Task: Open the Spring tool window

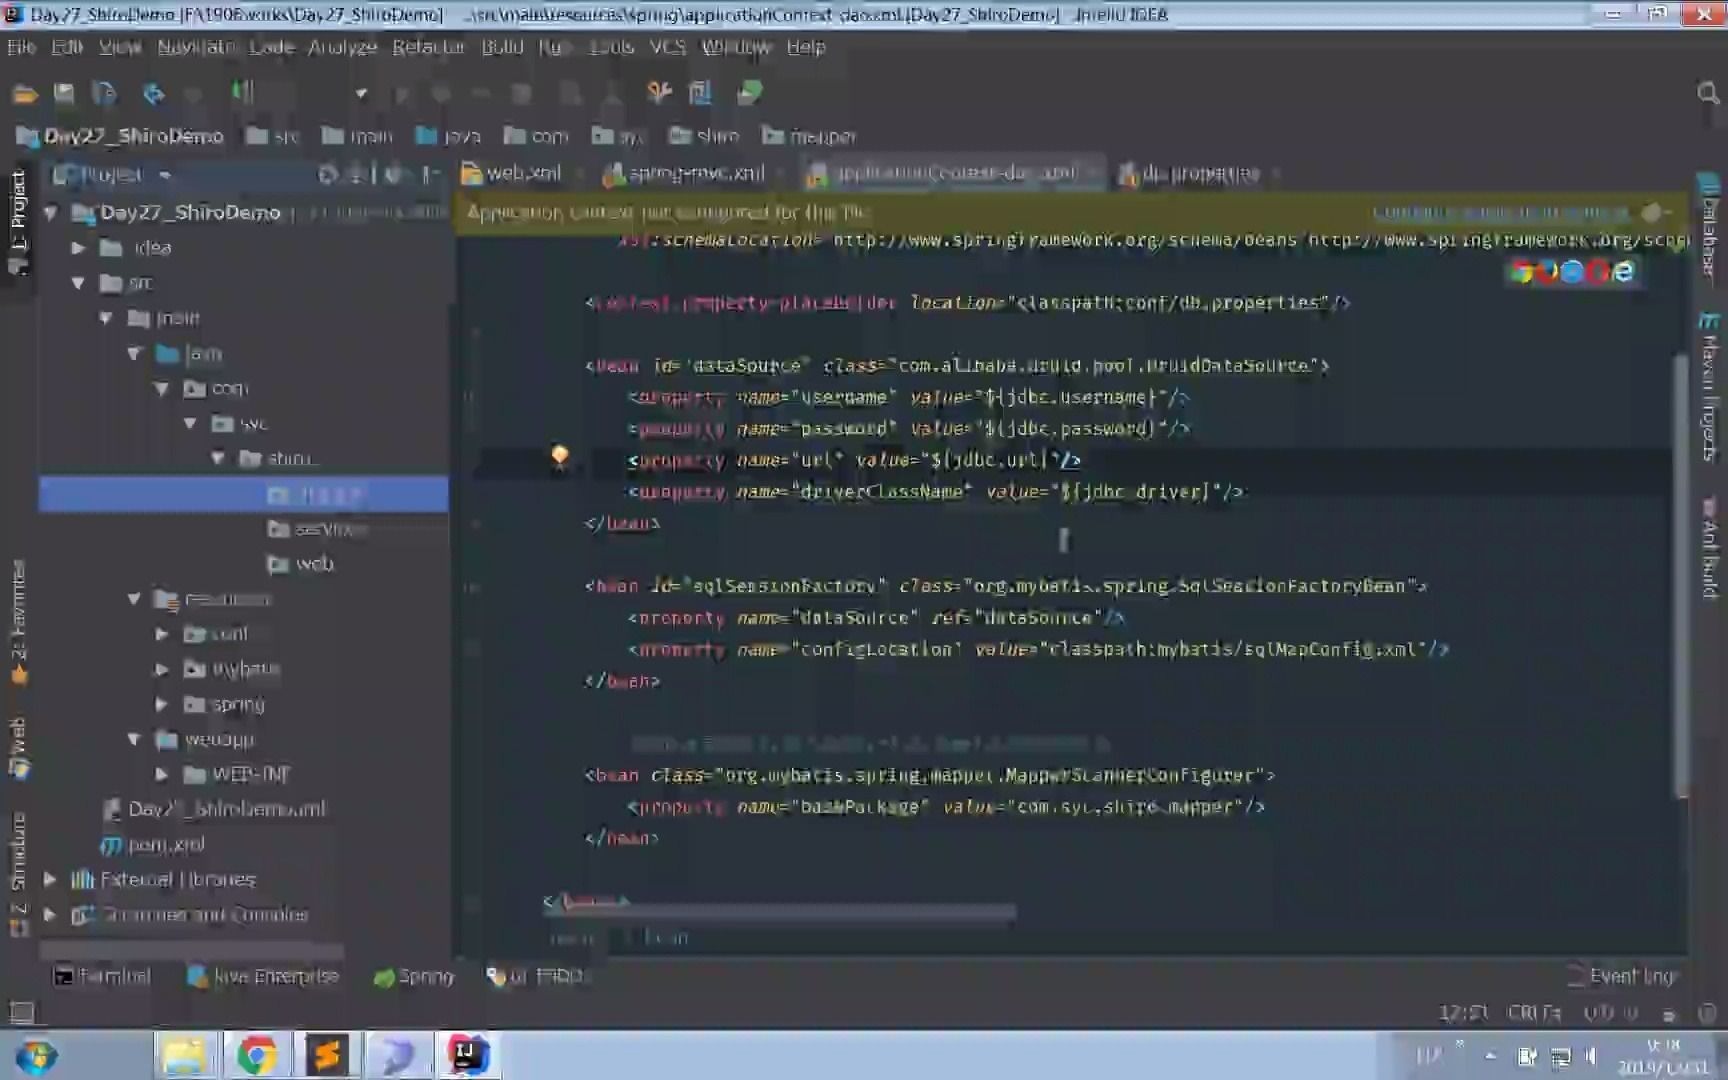Action: (413, 976)
